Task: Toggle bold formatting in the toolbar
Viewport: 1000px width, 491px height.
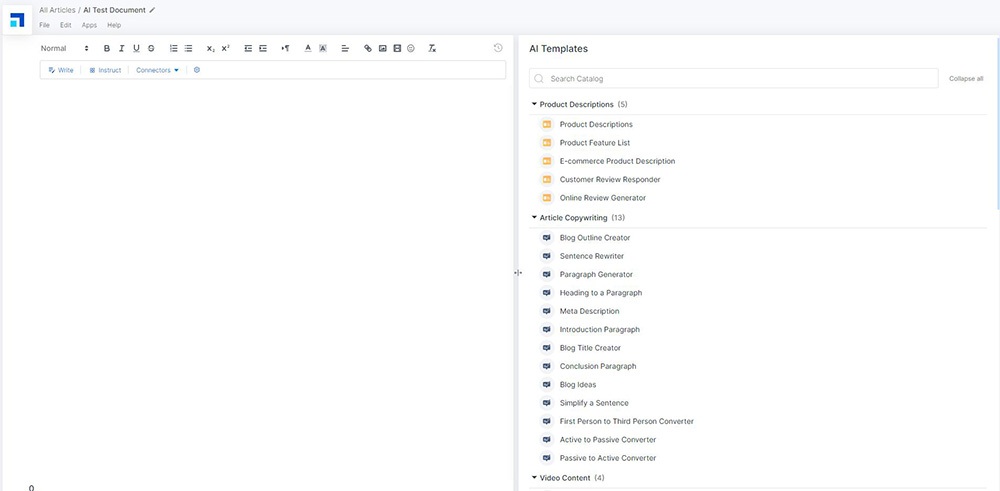Action: click(x=107, y=48)
